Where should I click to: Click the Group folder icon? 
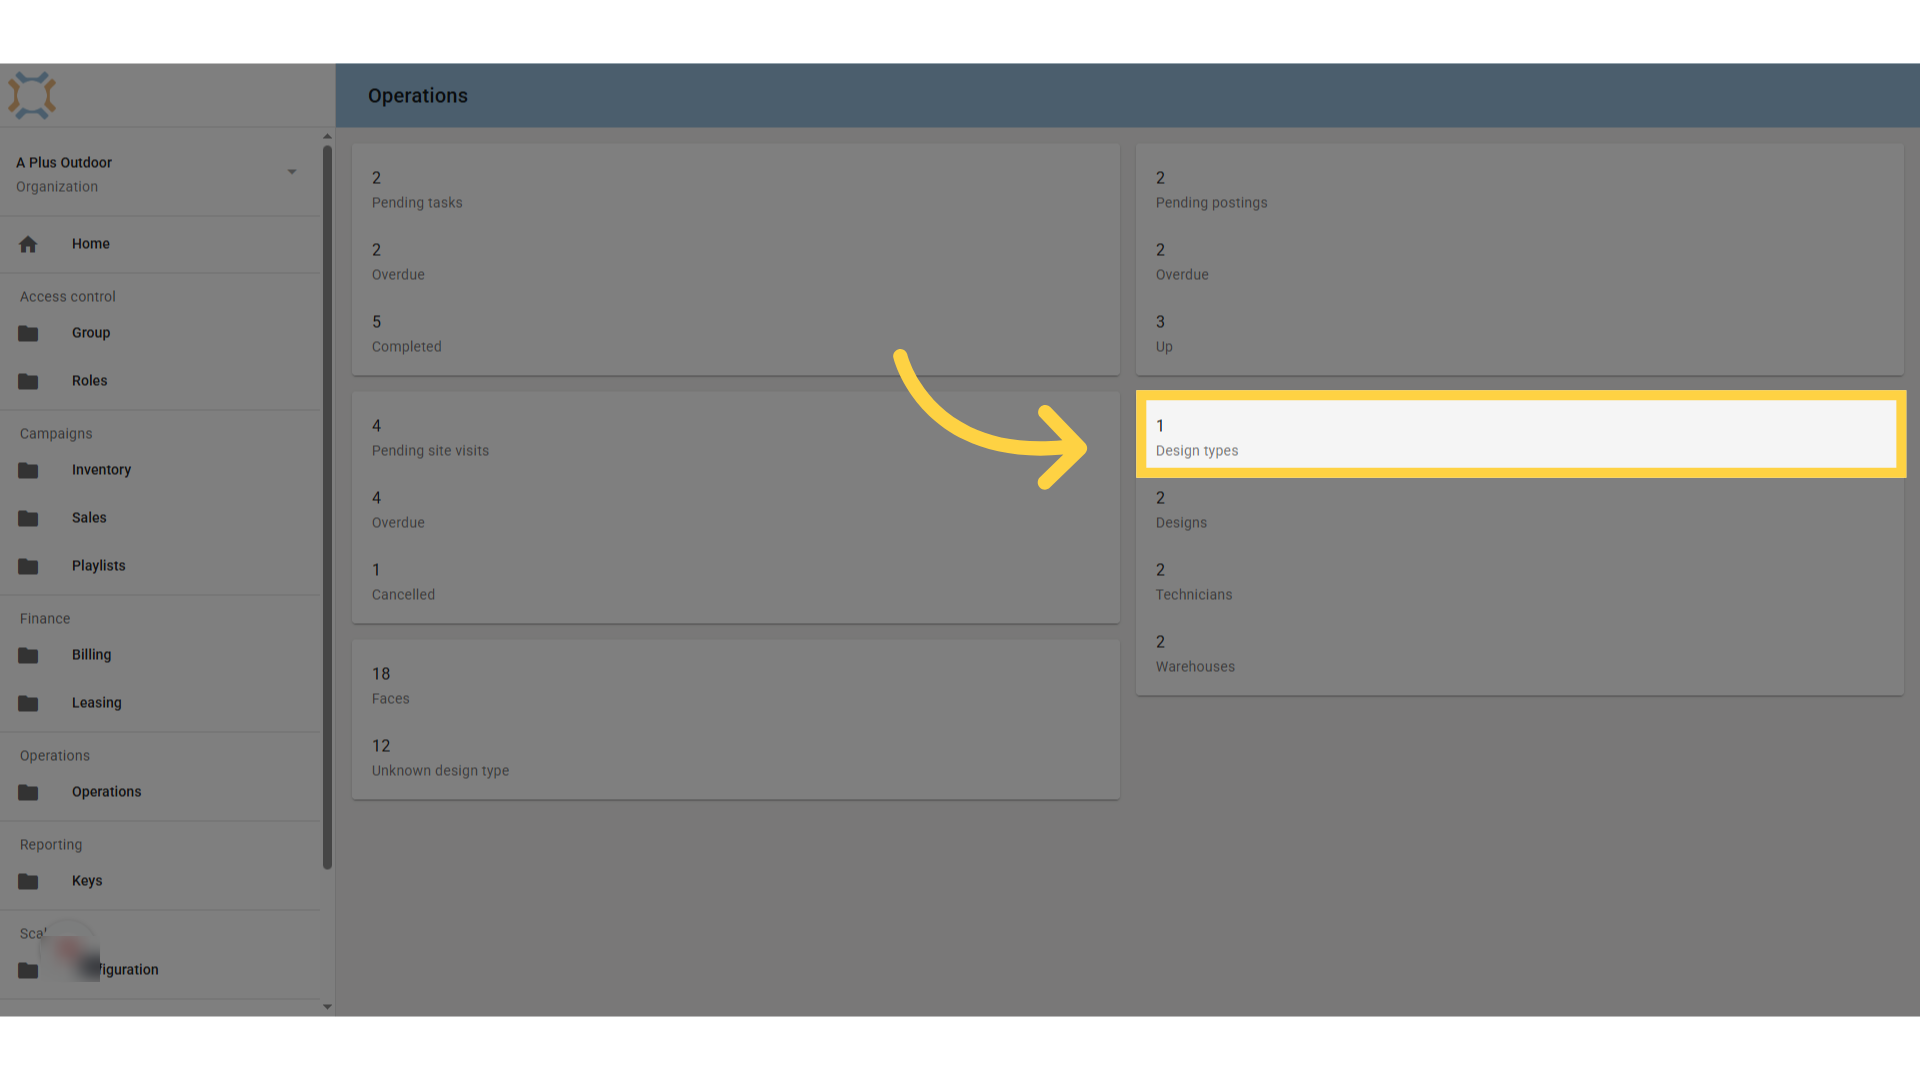click(x=28, y=333)
